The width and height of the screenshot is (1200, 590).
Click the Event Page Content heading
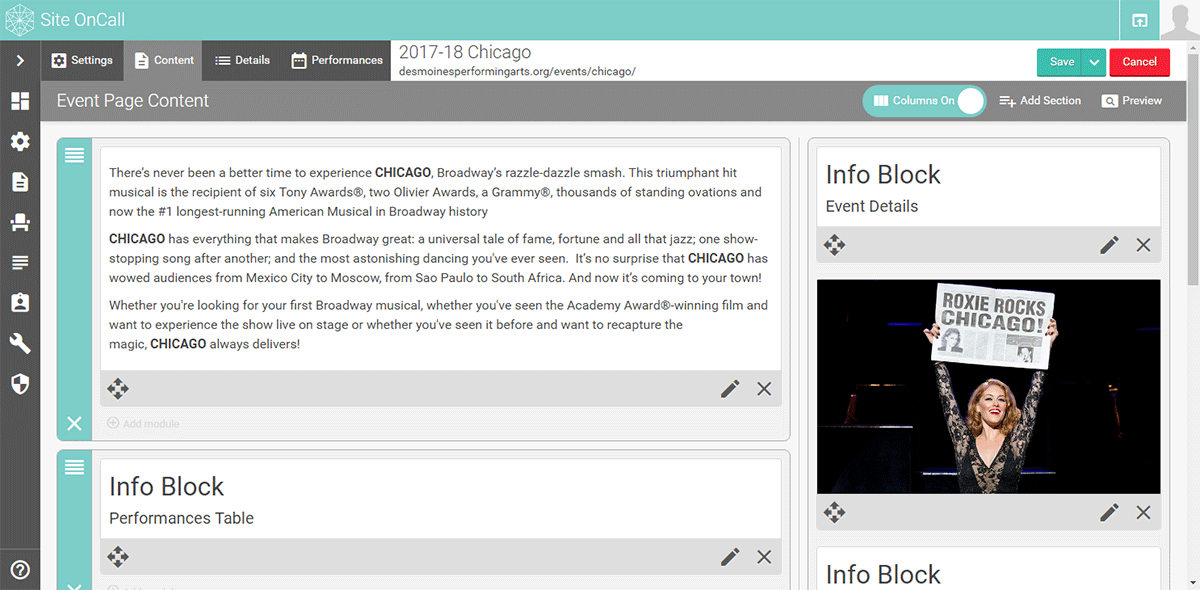click(133, 101)
